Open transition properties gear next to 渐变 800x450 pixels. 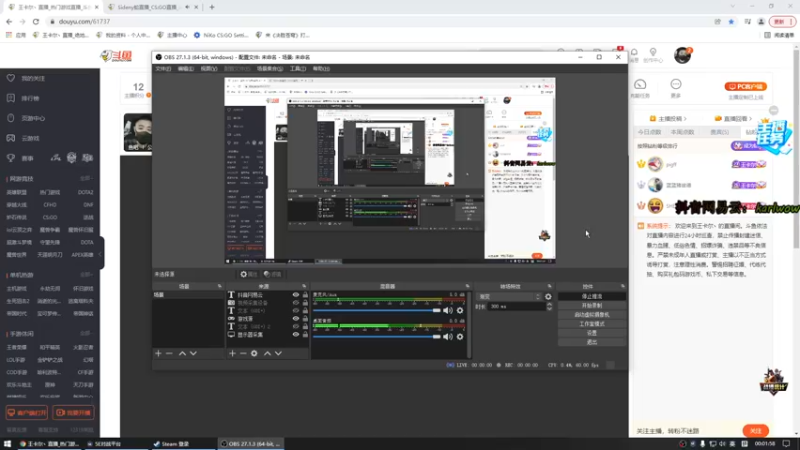[x=548, y=296]
